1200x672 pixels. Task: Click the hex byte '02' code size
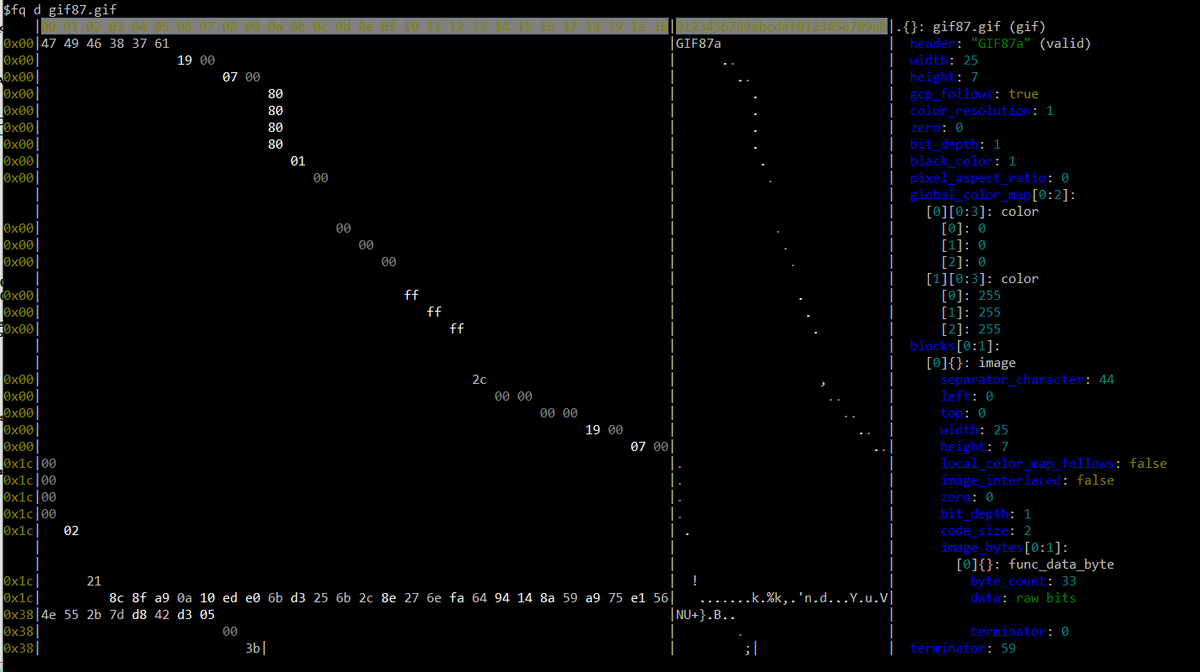(71, 531)
